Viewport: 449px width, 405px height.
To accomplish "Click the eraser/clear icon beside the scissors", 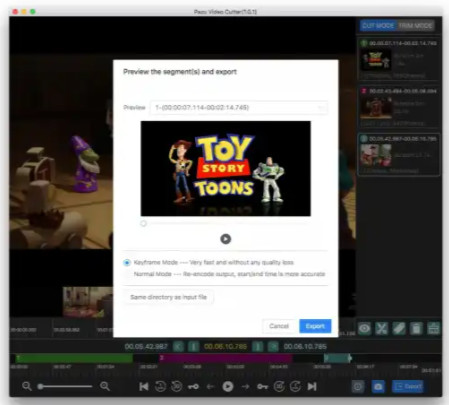I will point(399,329).
